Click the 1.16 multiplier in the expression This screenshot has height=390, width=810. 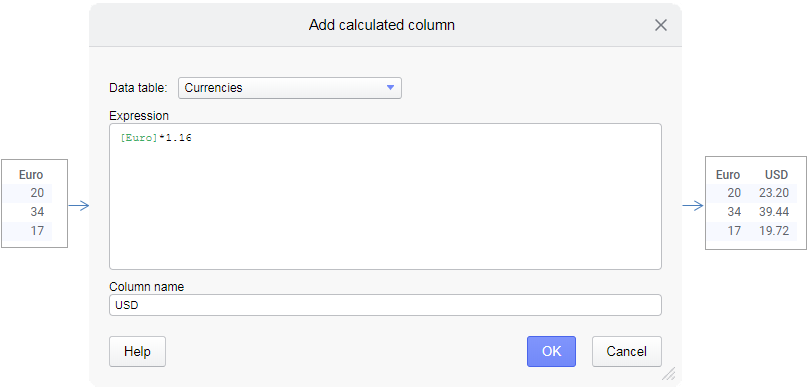pyautogui.click(x=178, y=138)
